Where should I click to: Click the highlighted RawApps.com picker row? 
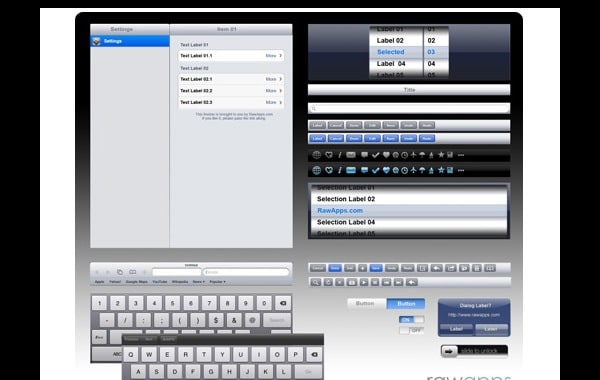409,210
